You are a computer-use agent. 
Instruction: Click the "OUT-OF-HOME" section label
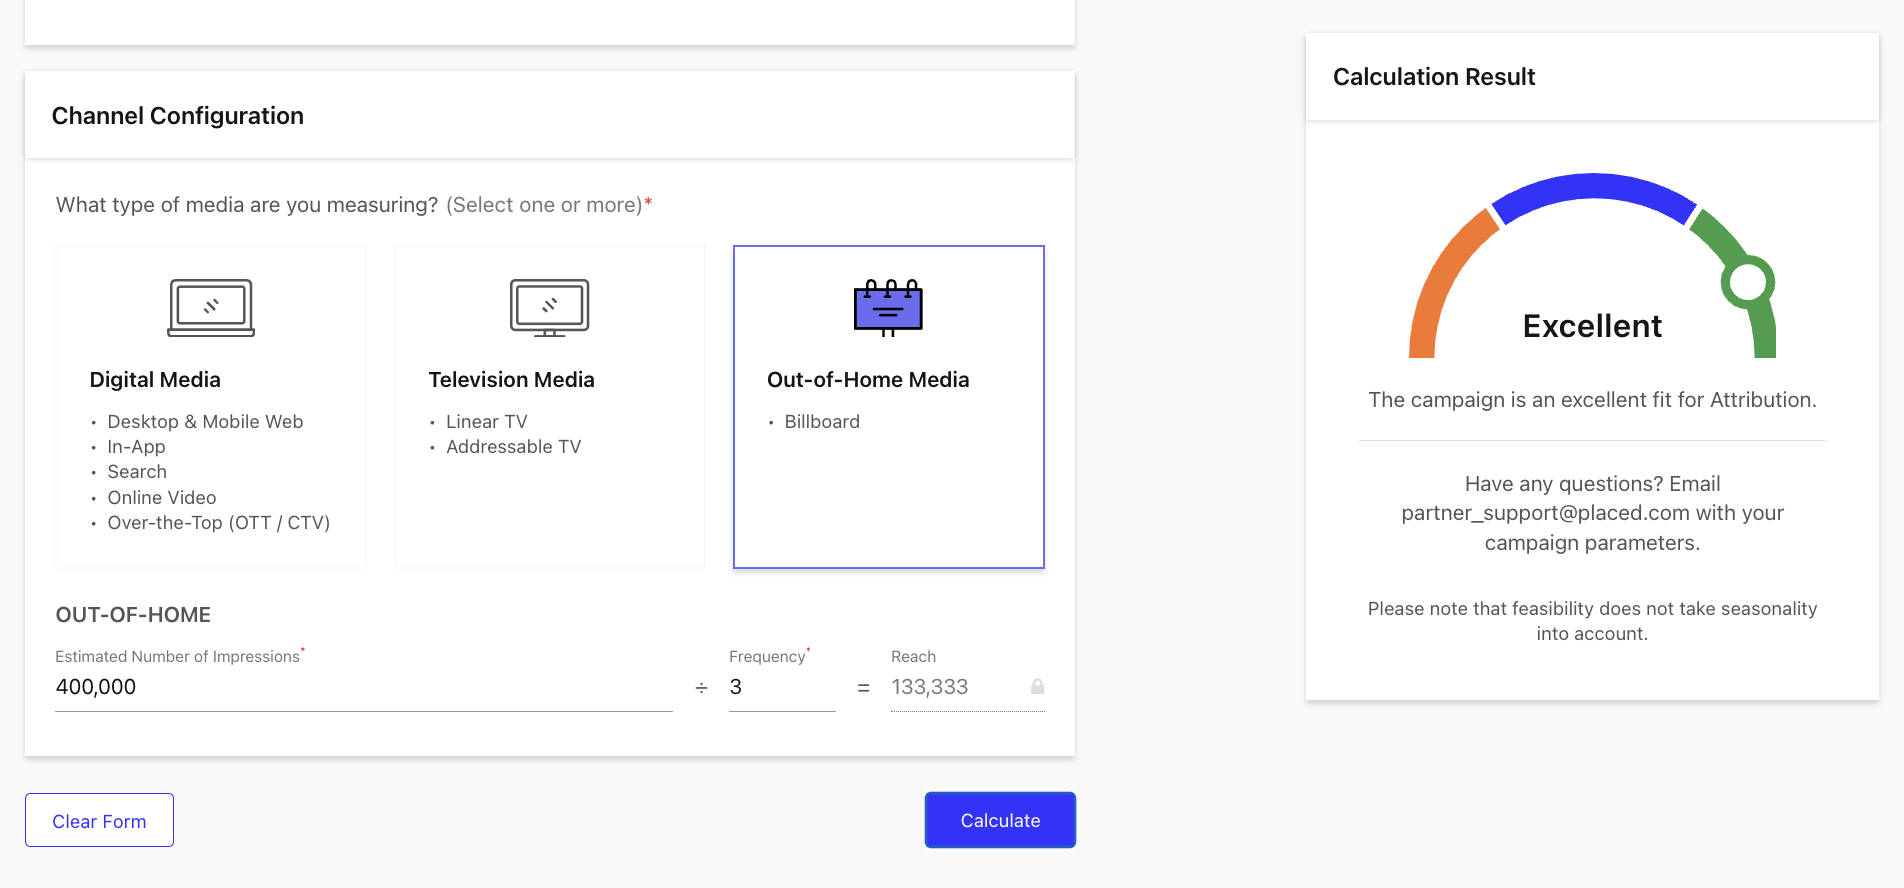[133, 615]
